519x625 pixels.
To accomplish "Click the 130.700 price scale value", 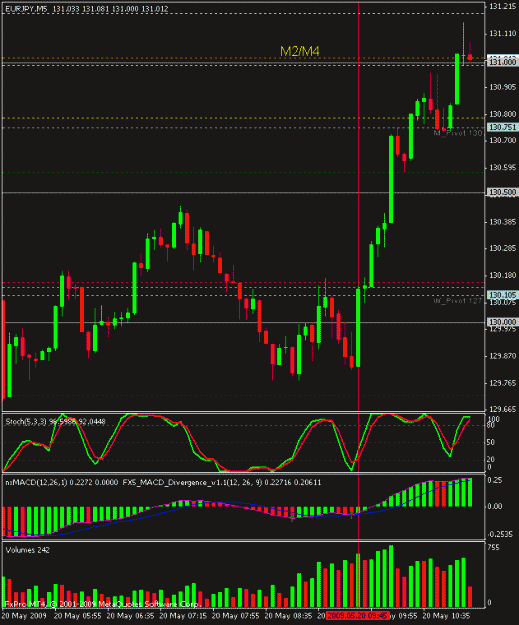I will (x=503, y=140).
